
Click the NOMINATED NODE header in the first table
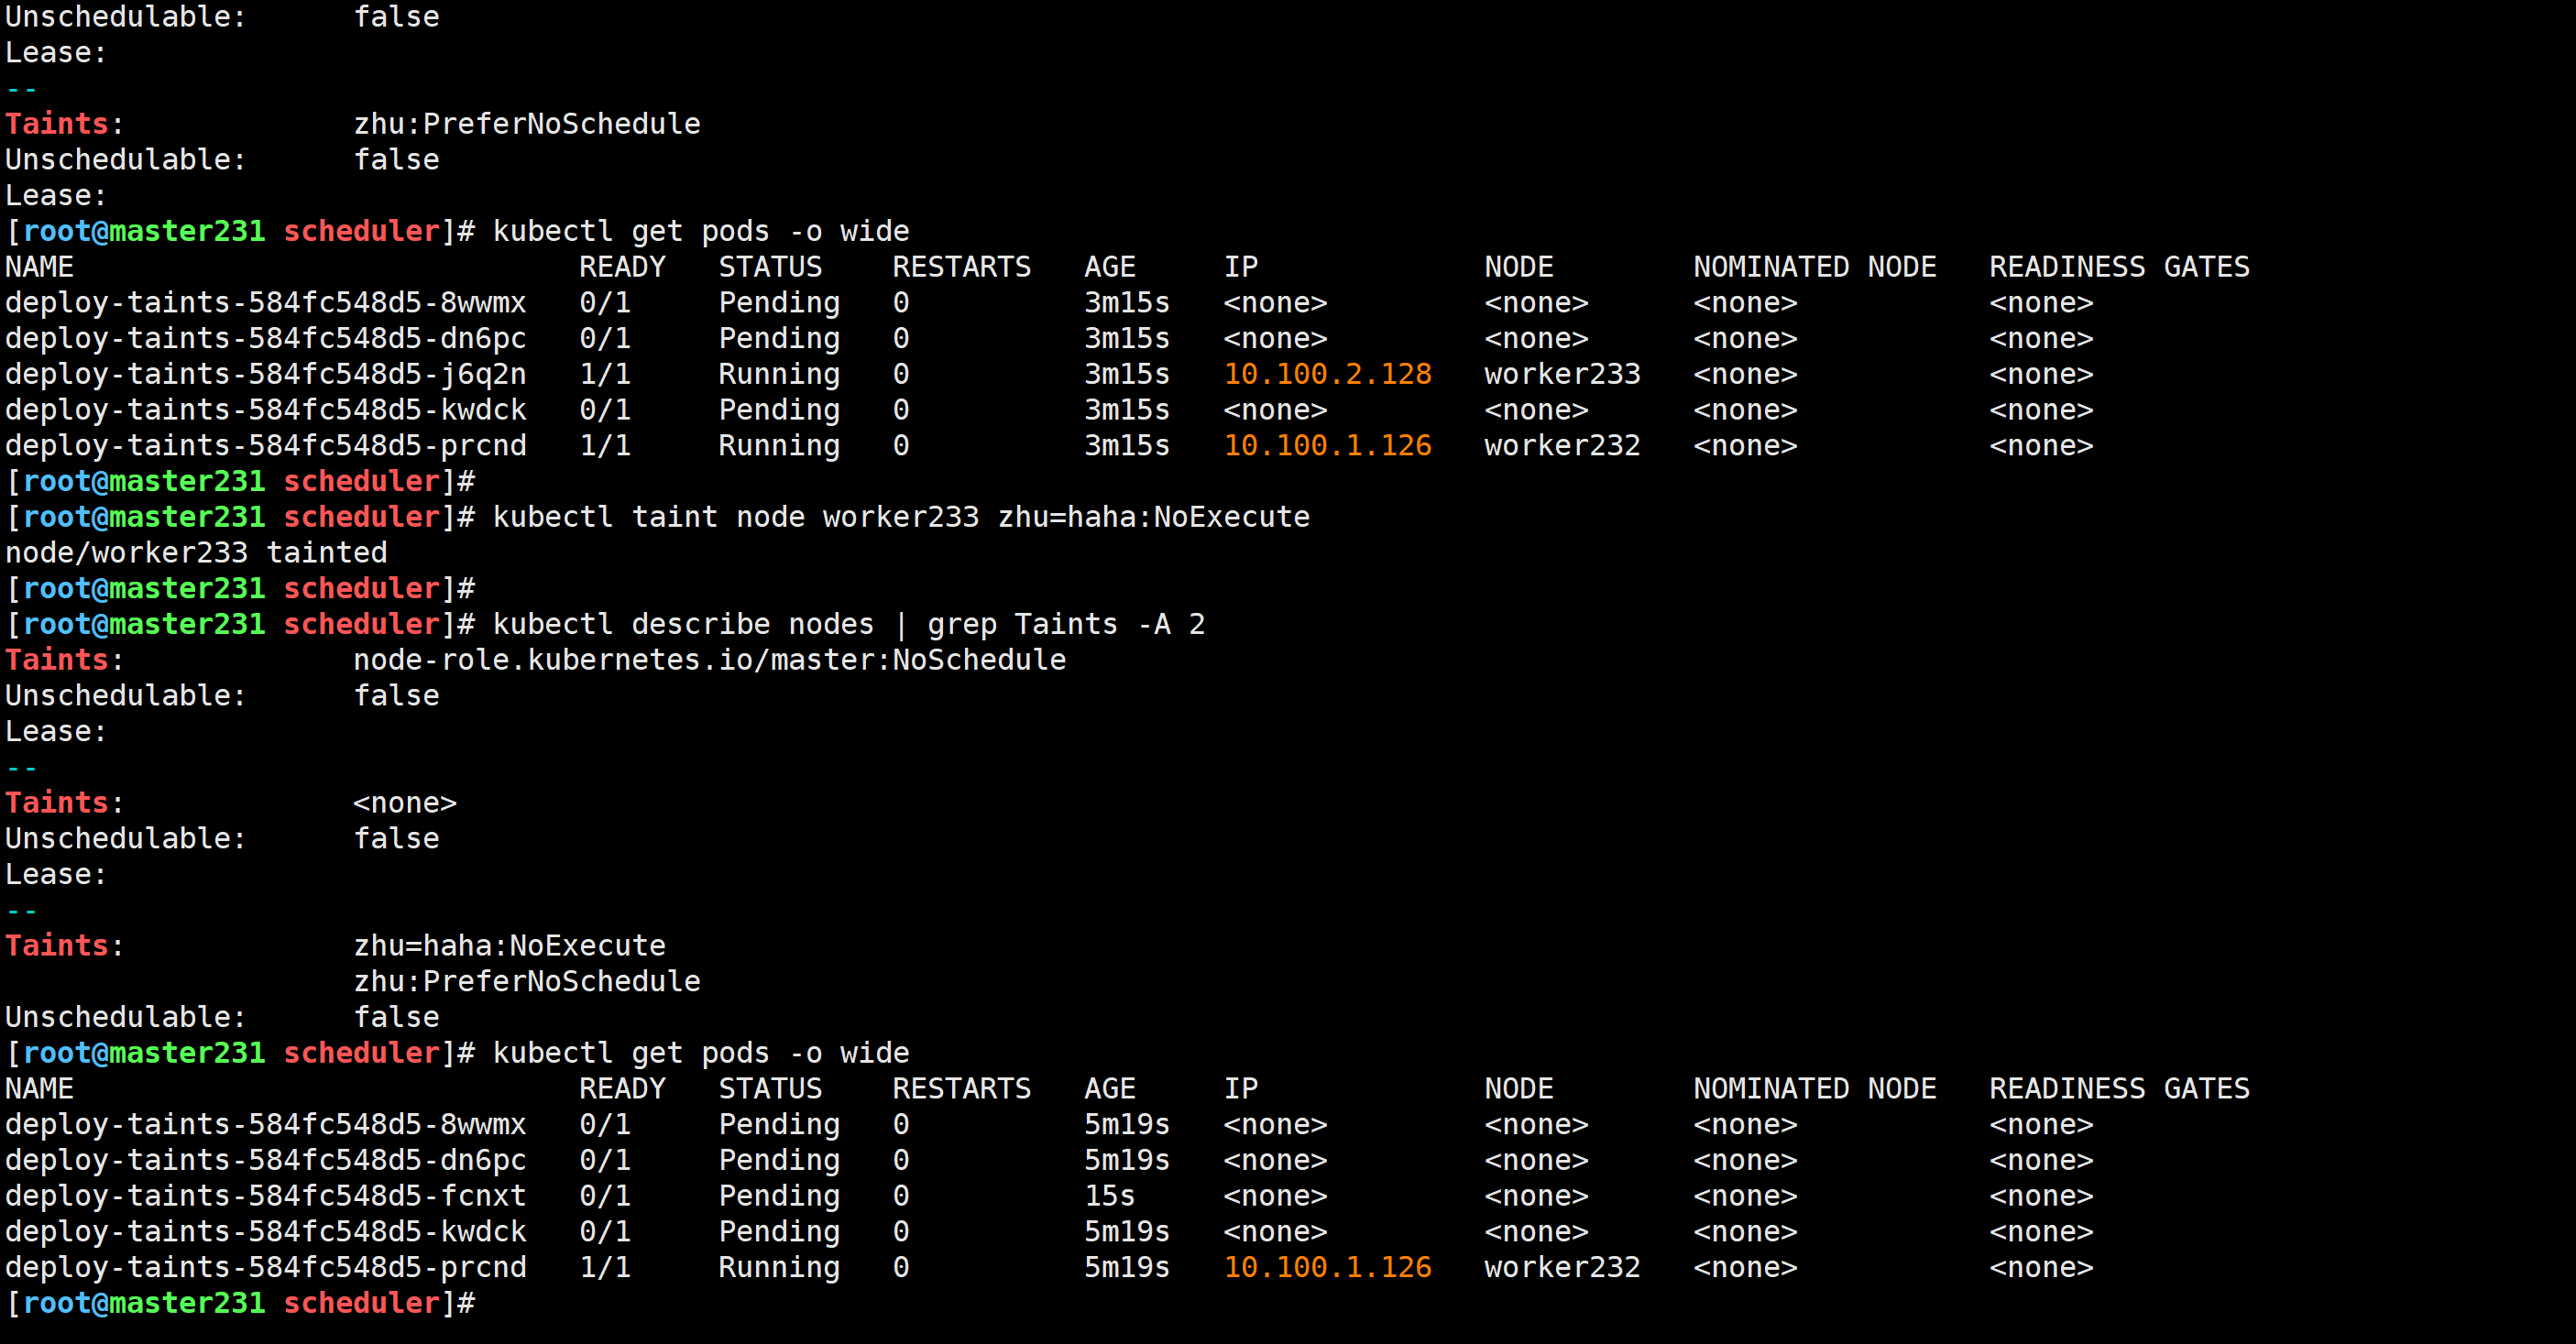(x=1814, y=267)
